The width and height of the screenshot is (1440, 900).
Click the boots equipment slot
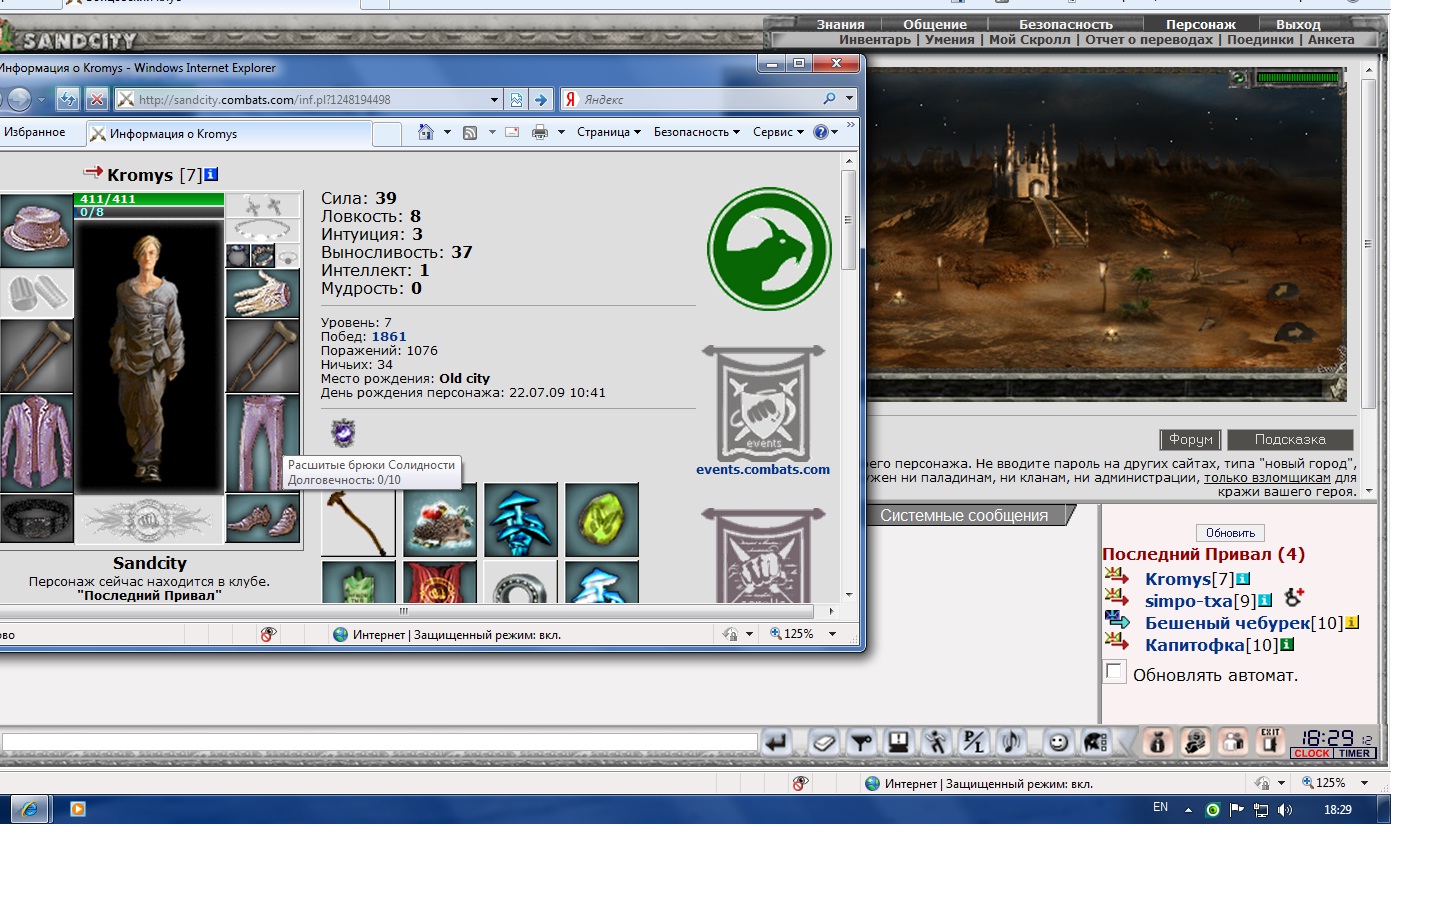(263, 519)
